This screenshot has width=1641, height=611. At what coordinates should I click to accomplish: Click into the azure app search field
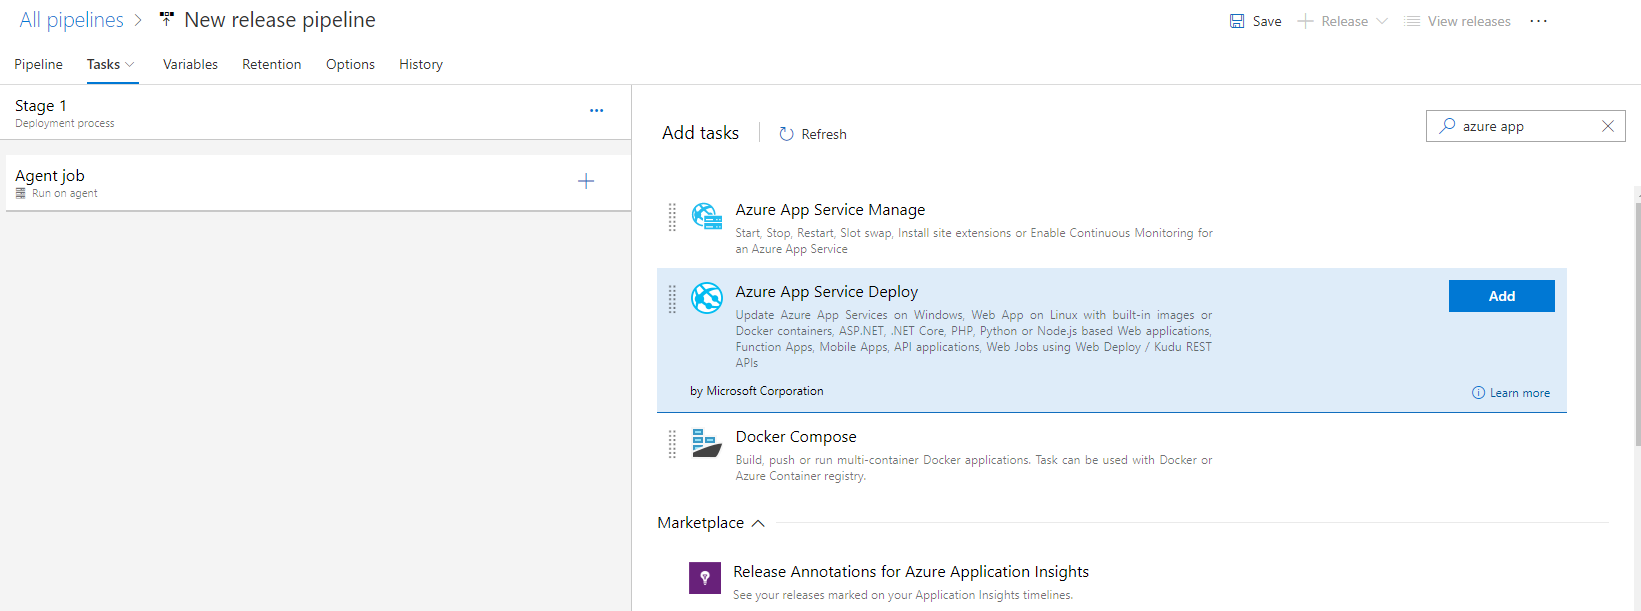click(x=1525, y=126)
